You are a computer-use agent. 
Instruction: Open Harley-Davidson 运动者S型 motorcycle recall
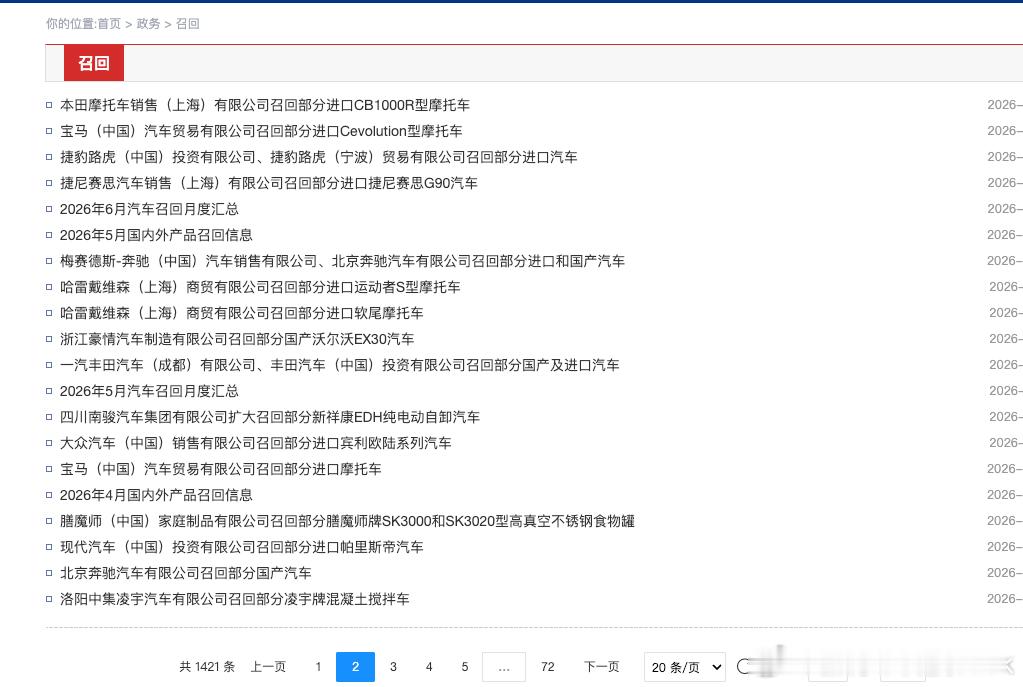coord(260,287)
